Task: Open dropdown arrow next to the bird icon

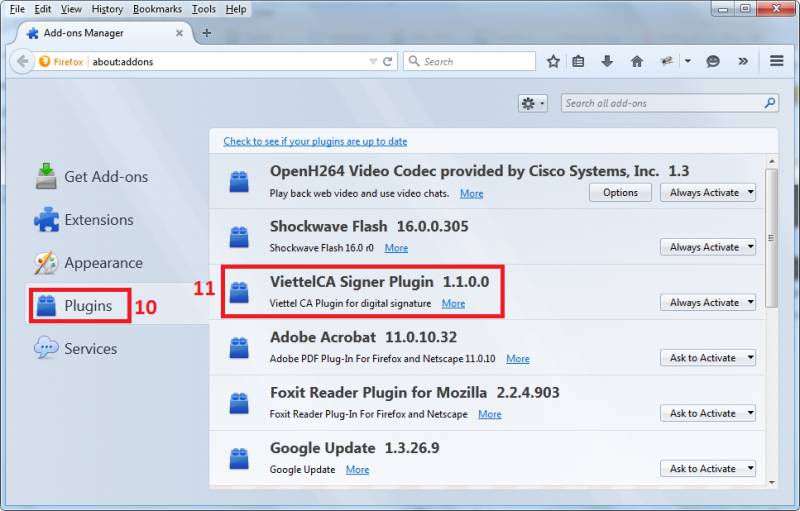Action: click(x=688, y=61)
